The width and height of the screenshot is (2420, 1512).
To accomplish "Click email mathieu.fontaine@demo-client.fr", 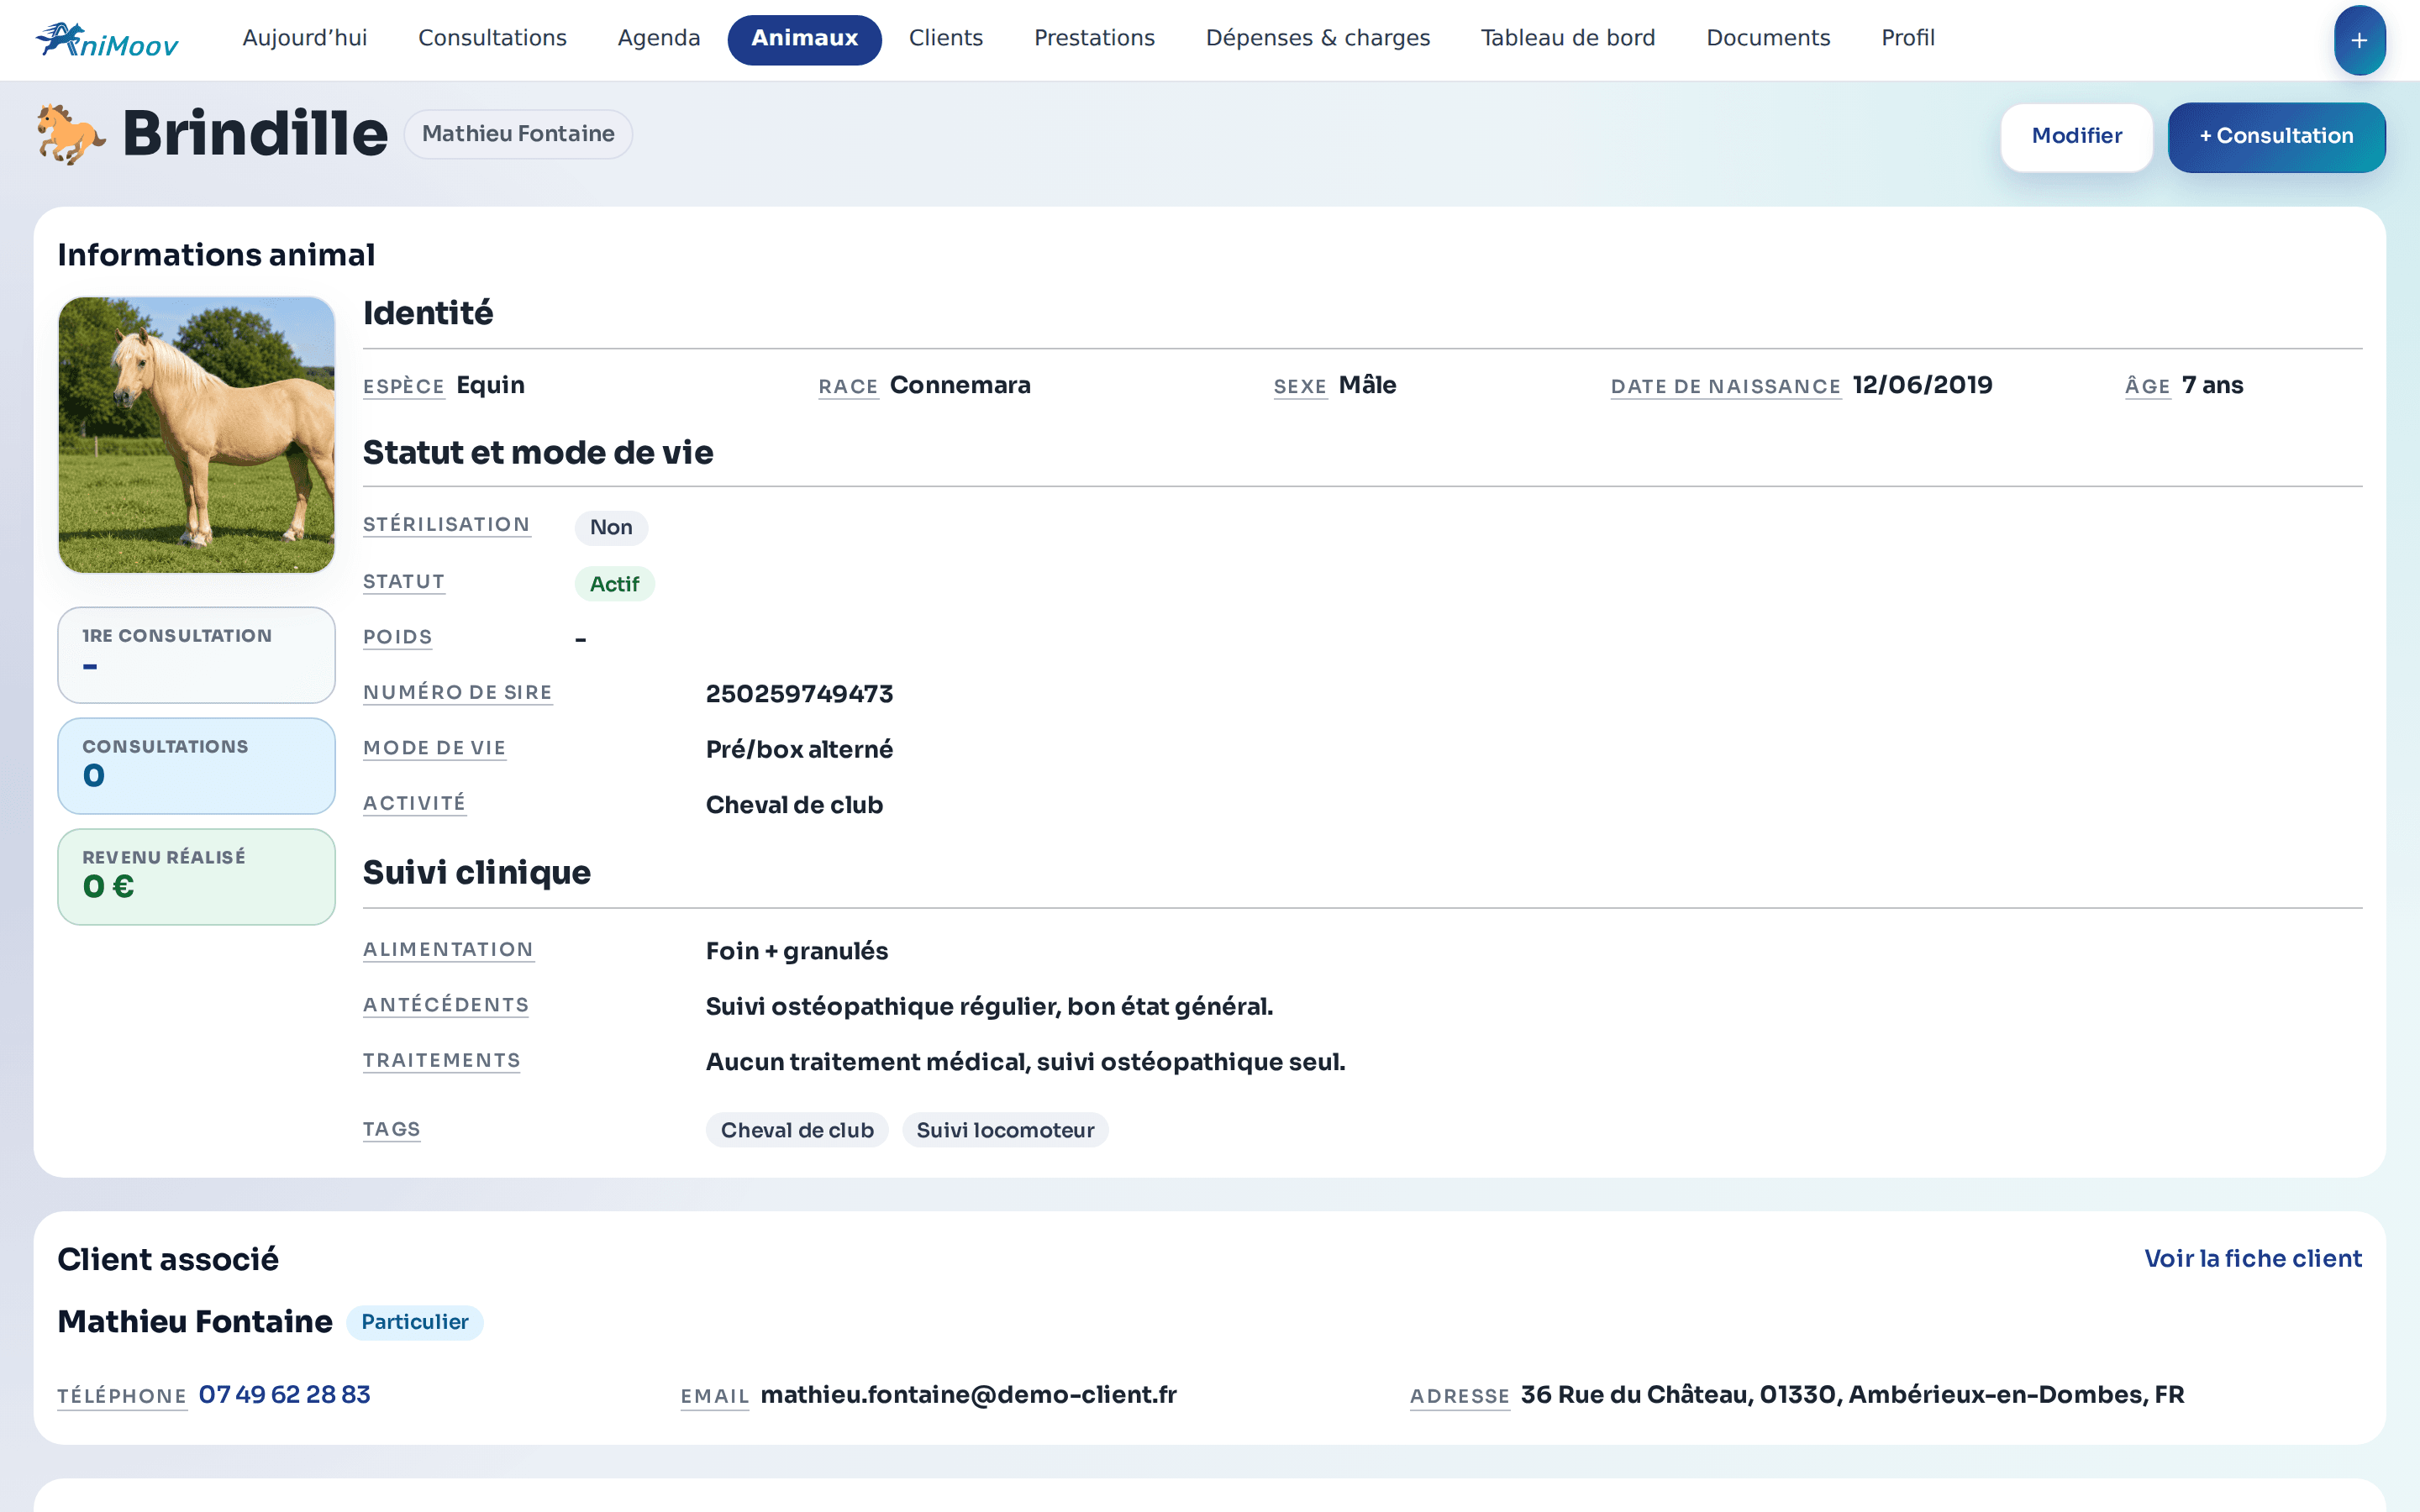I will point(968,1394).
